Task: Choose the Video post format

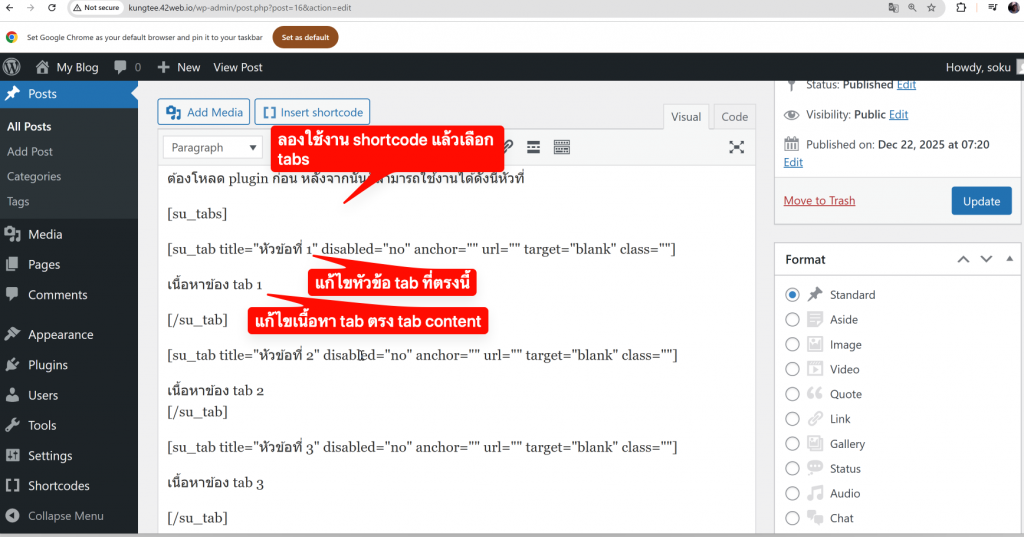Action: tap(793, 369)
